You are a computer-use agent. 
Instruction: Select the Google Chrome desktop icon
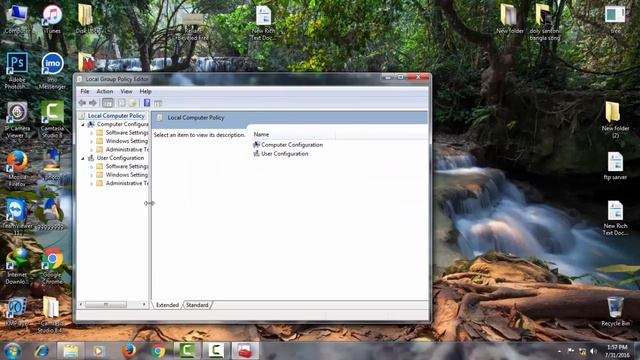[x=52, y=265]
